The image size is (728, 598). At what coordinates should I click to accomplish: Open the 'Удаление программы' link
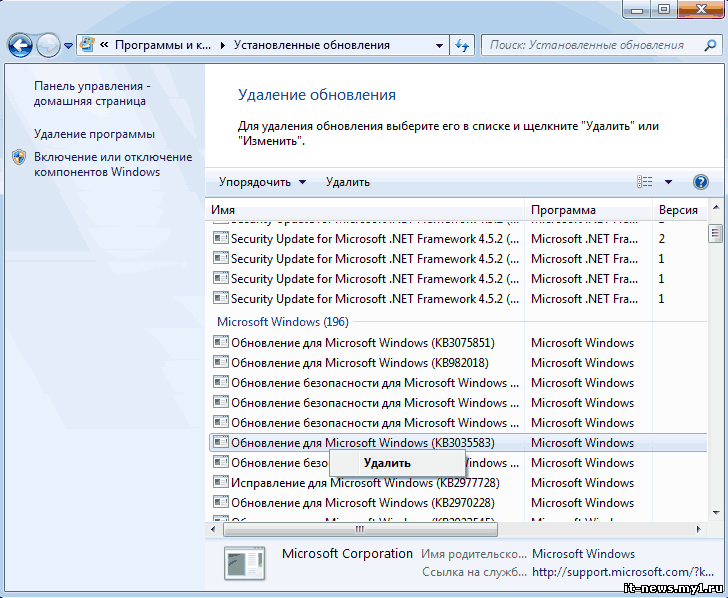click(94, 134)
